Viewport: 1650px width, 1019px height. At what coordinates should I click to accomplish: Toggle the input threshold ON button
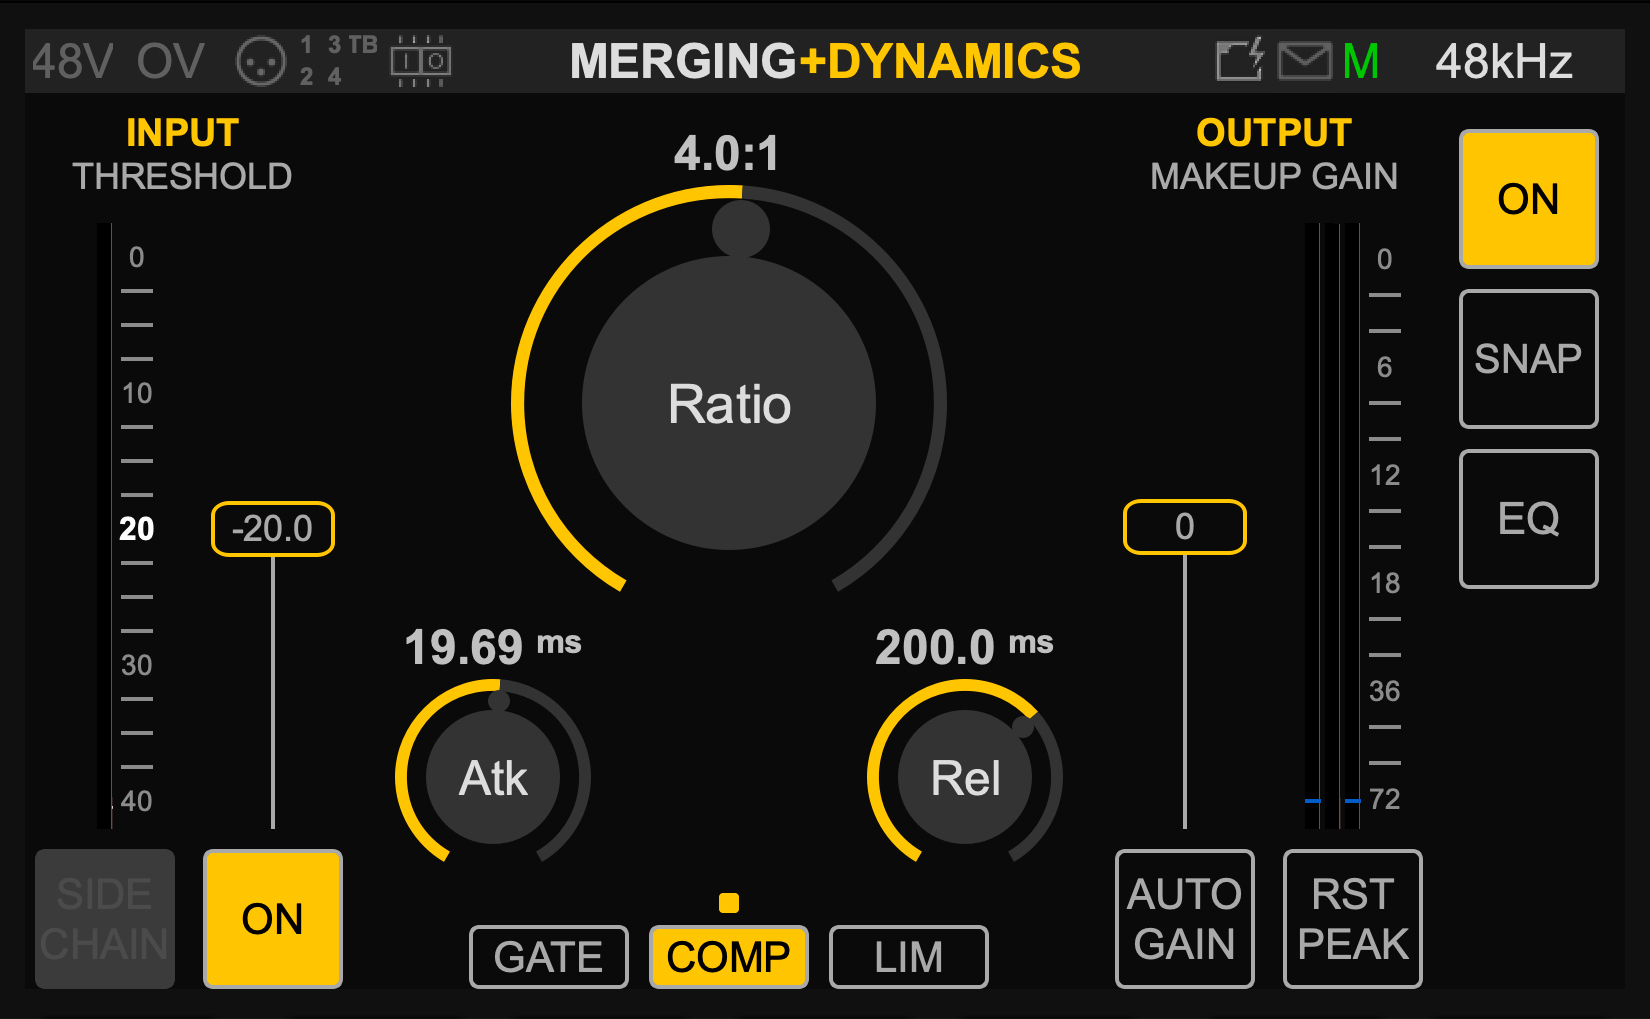pyautogui.click(x=273, y=919)
